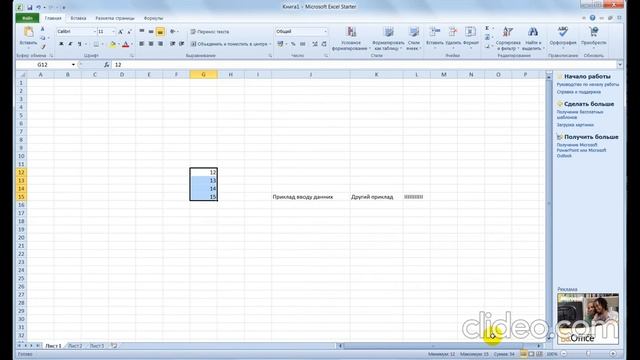Click the yellow Fill Color bucket
Viewport: 640px width, 360px height.
(112, 44)
